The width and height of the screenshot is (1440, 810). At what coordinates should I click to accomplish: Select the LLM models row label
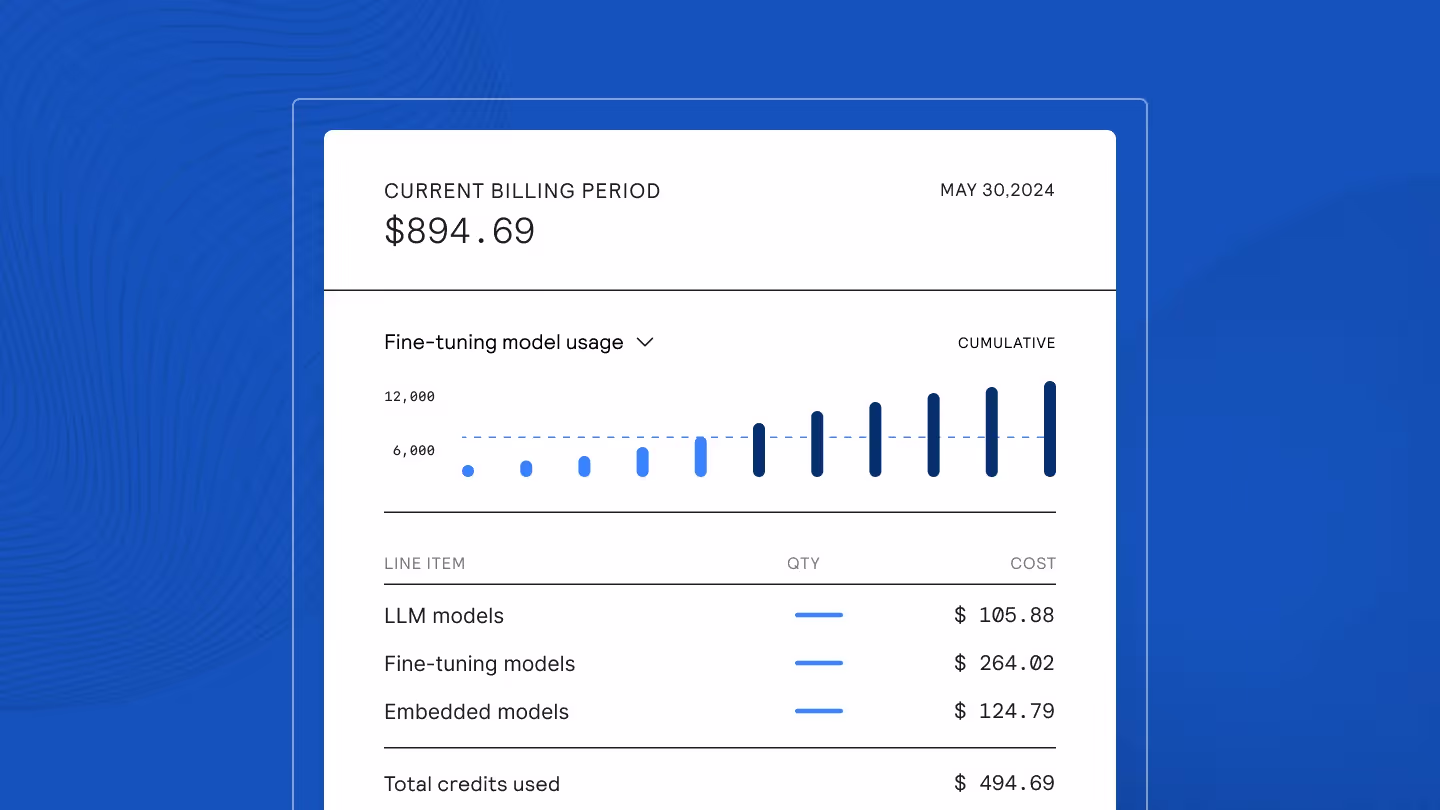444,616
